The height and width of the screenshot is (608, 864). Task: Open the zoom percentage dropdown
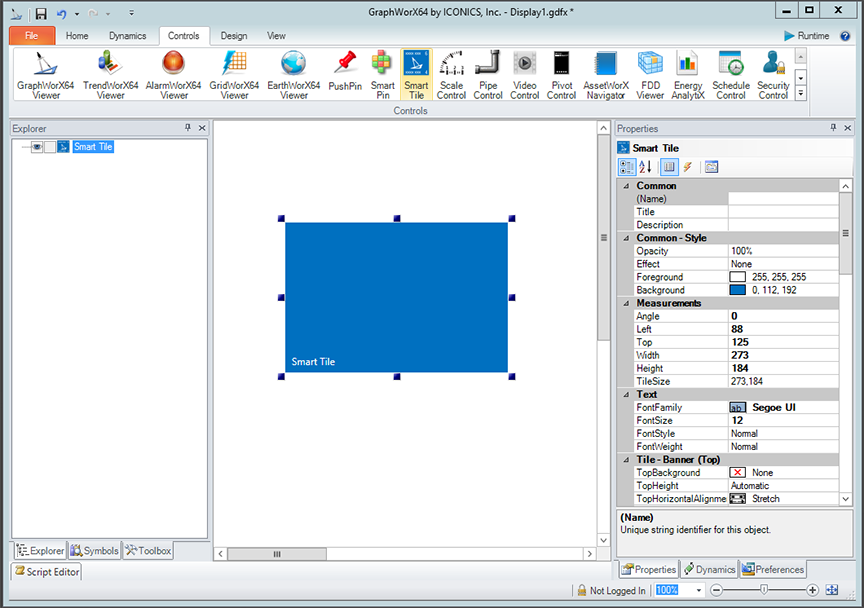click(697, 591)
